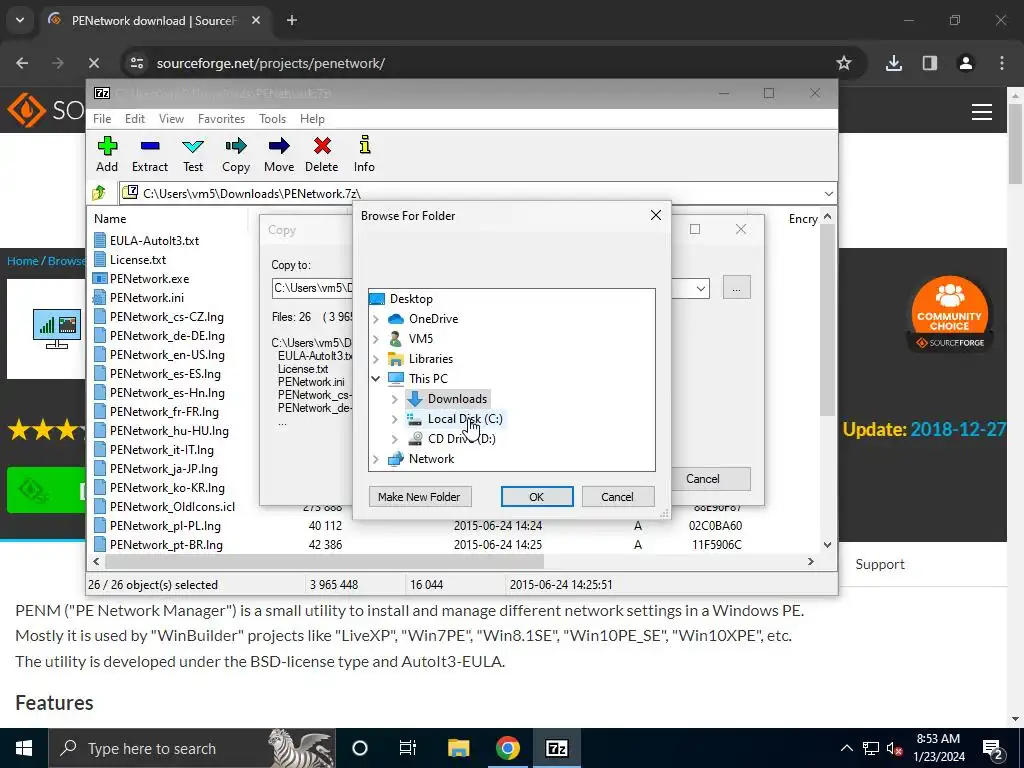This screenshot has width=1024, height=768.
Task: Select EULA-AutoIt3.txt in file list
Action: pos(146,240)
